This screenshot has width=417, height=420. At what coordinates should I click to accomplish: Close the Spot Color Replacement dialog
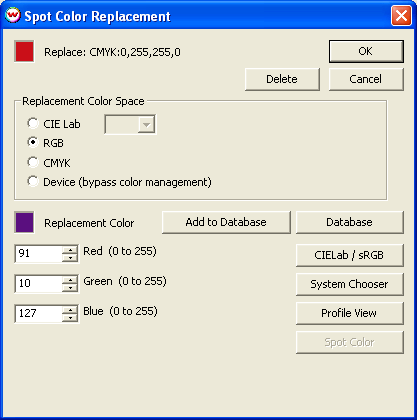[401, 16]
